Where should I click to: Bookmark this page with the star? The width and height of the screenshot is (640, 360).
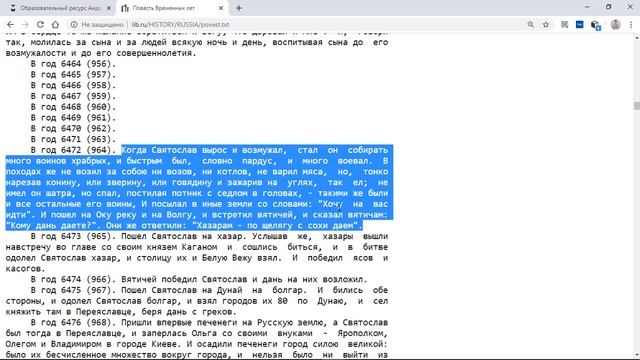click(546, 24)
